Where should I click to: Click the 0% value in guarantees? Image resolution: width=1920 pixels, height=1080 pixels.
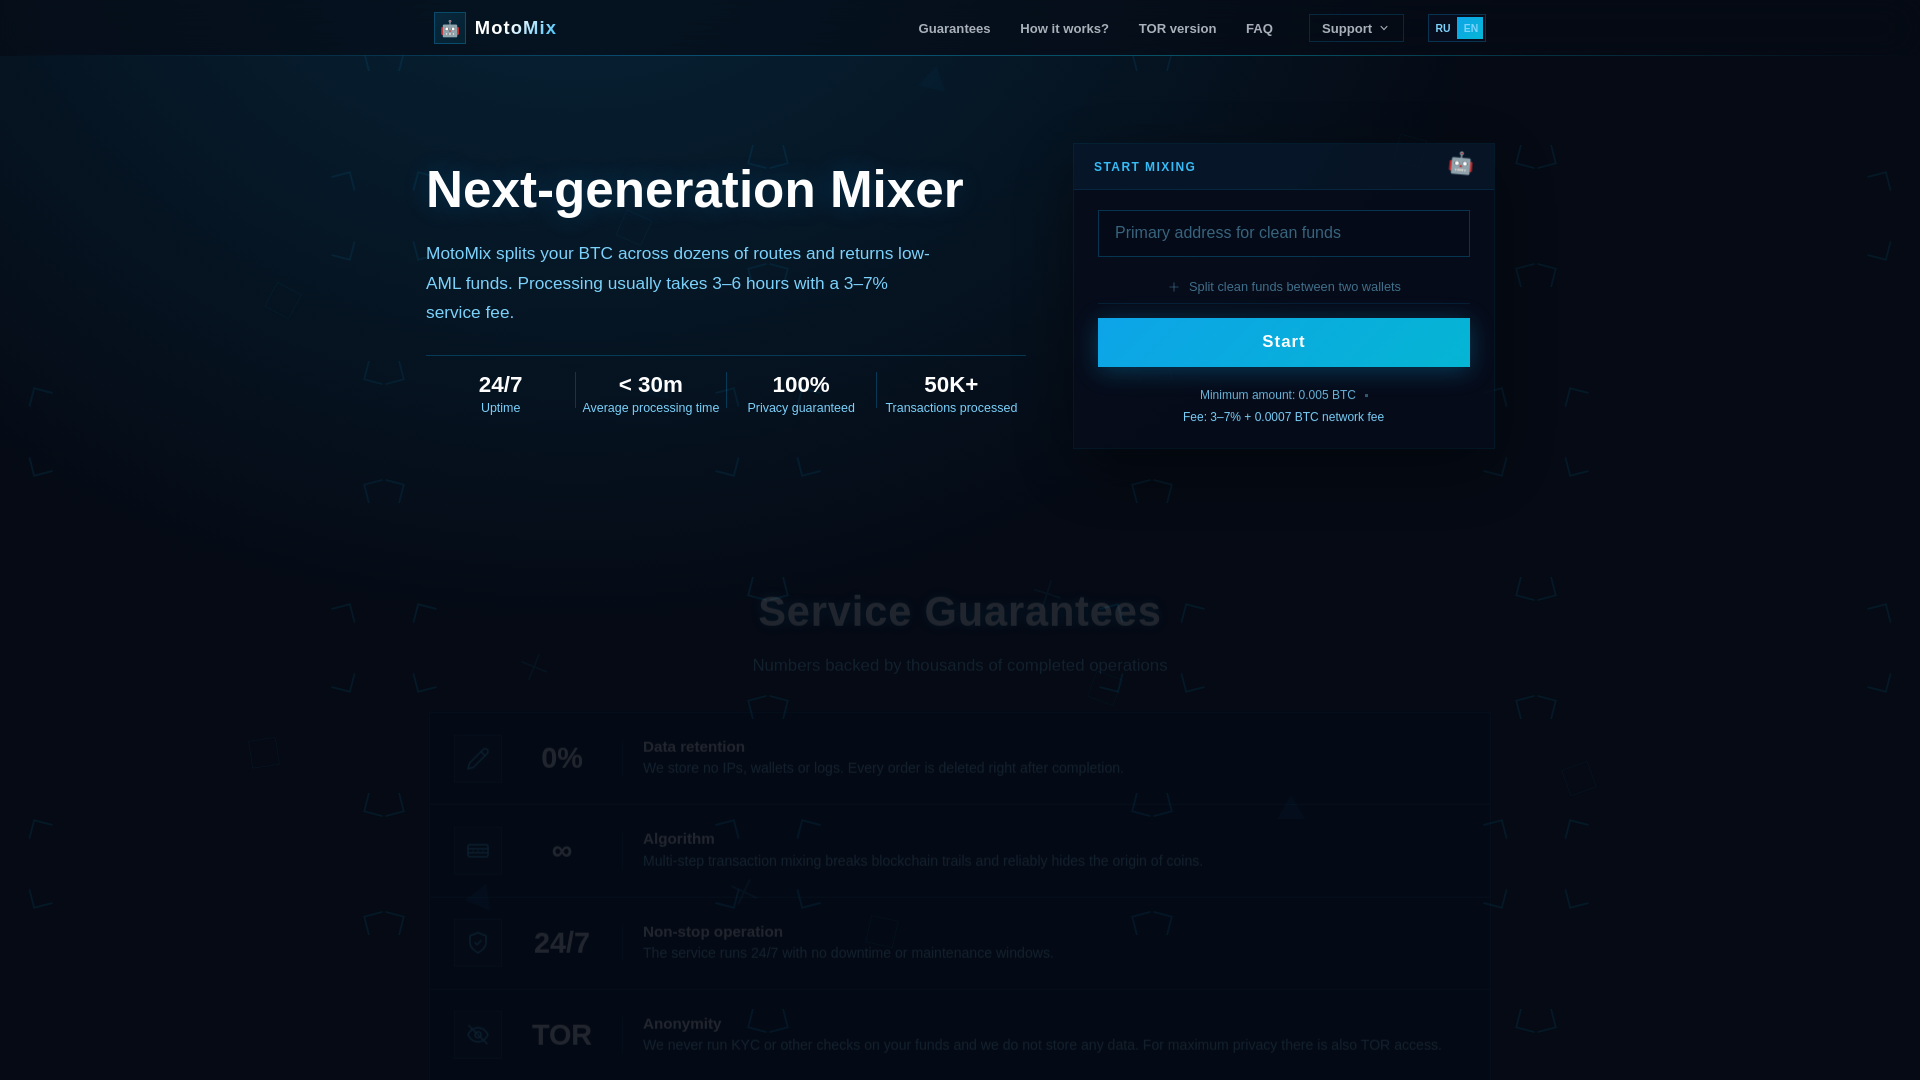coord(562,759)
